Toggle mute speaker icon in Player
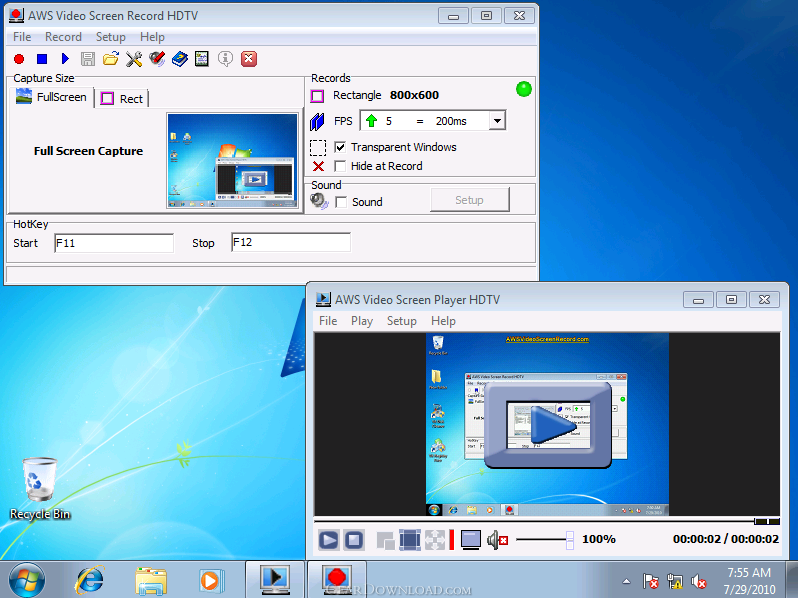This screenshot has width=798, height=598. (x=497, y=540)
